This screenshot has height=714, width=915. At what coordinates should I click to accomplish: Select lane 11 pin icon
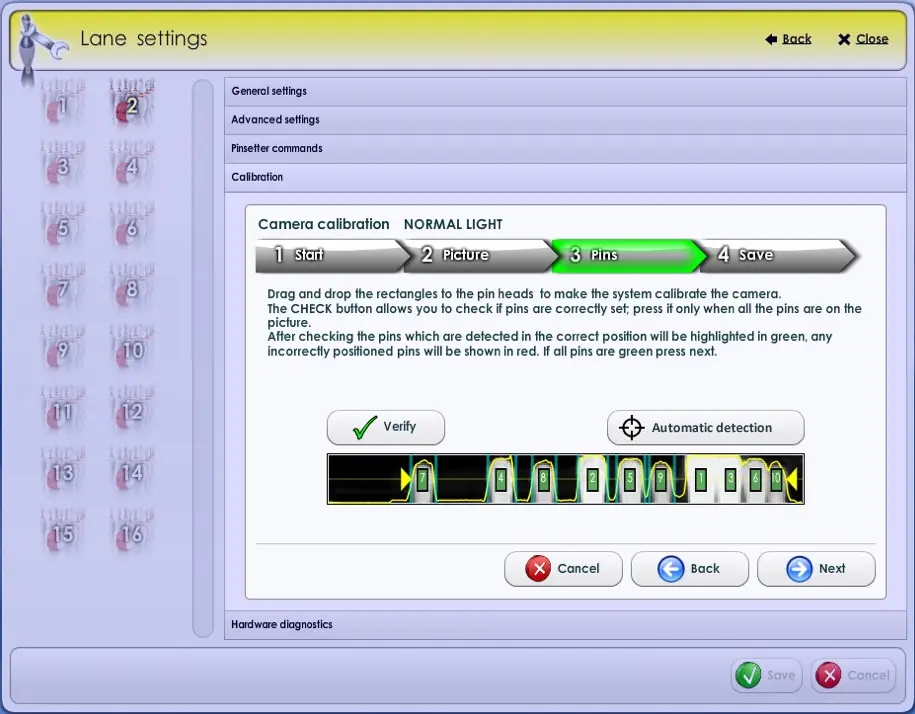point(62,410)
